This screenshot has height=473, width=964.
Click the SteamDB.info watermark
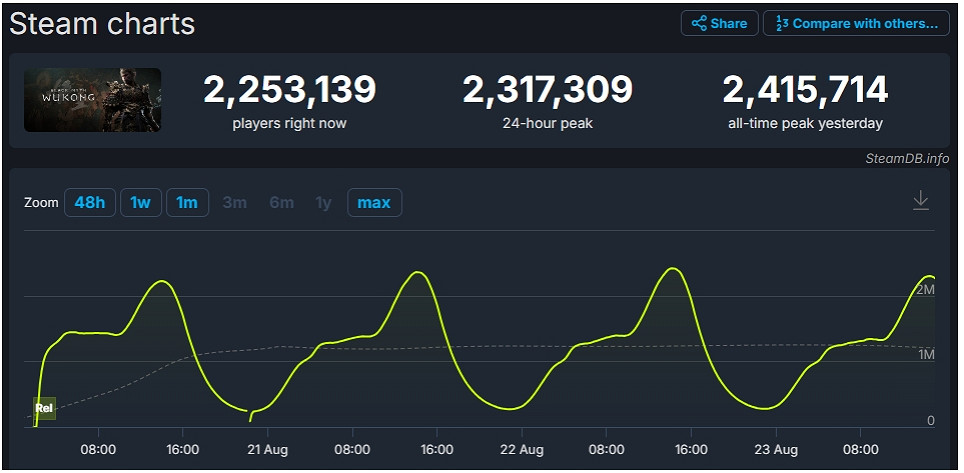coord(907,158)
